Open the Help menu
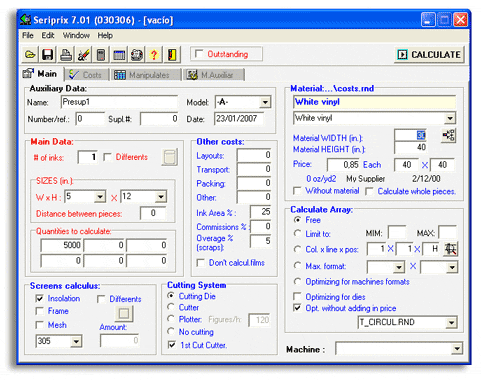481x380 pixels. [105, 35]
